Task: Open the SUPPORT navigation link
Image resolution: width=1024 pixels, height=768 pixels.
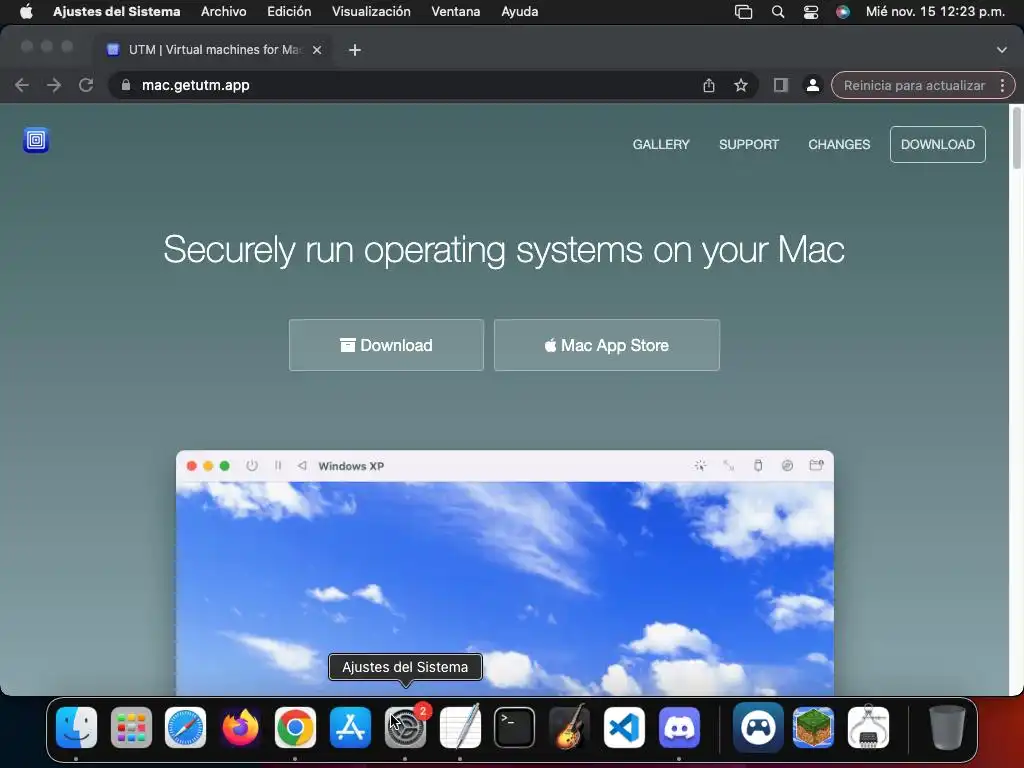Action: pos(749,144)
